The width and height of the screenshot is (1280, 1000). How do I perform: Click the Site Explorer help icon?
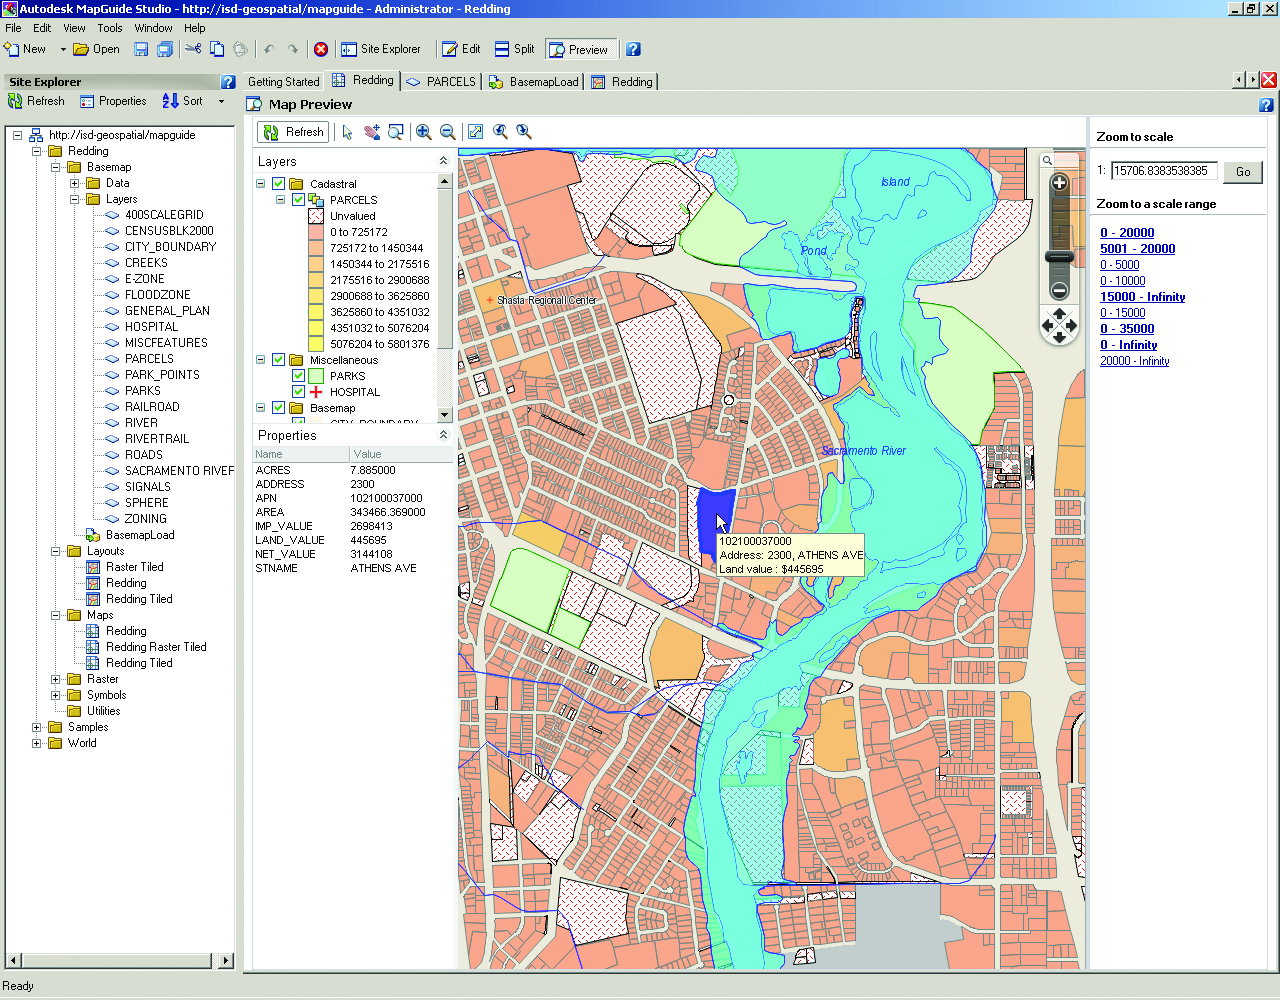pyautogui.click(x=228, y=82)
